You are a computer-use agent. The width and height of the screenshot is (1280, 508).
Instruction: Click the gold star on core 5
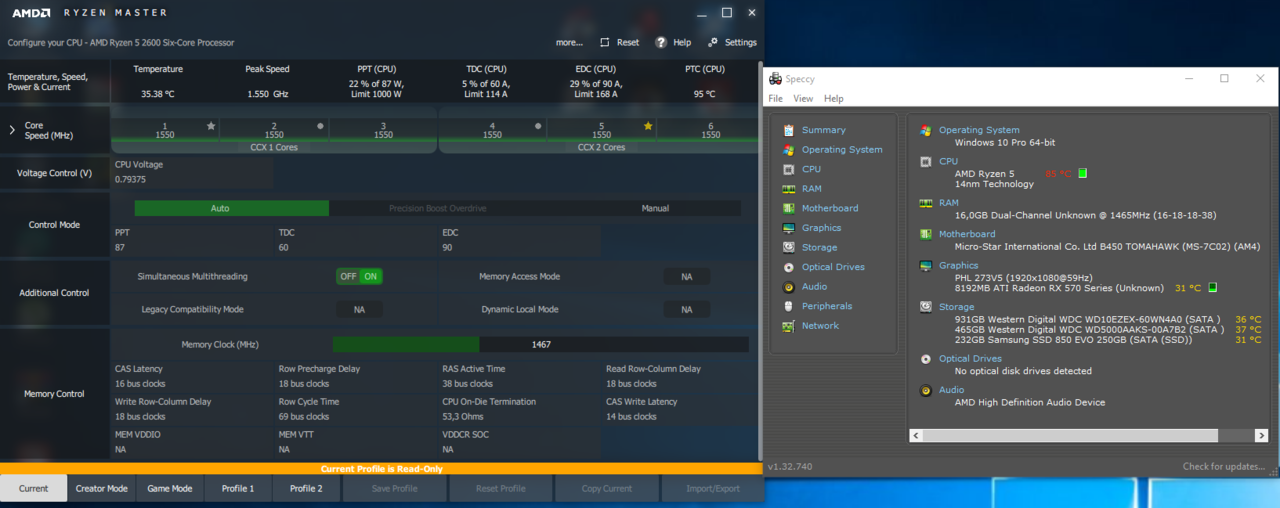tap(648, 126)
